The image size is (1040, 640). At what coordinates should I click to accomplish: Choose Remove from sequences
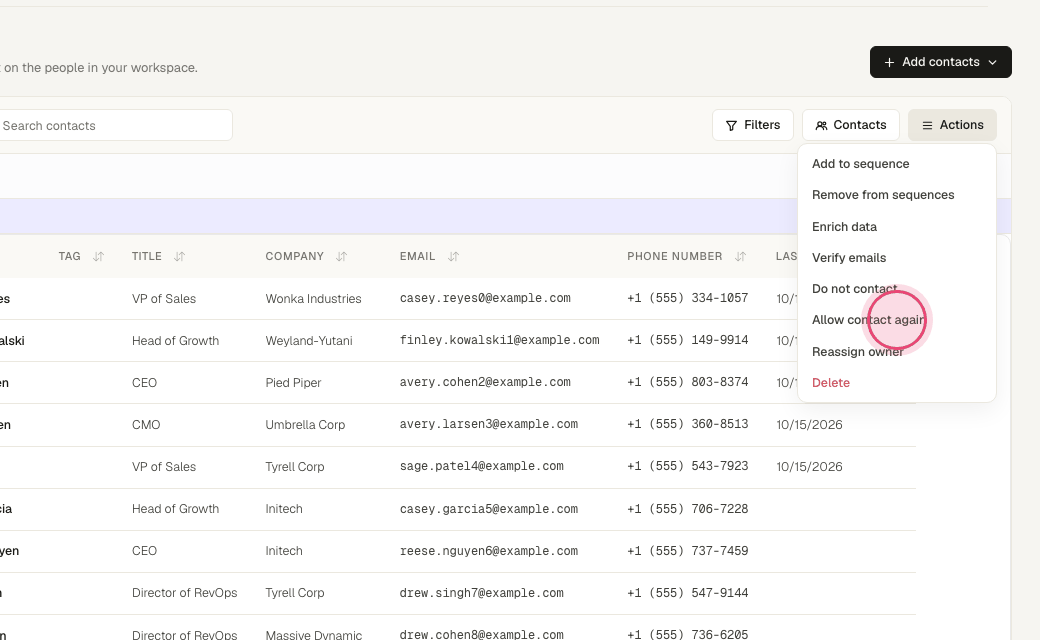(883, 195)
